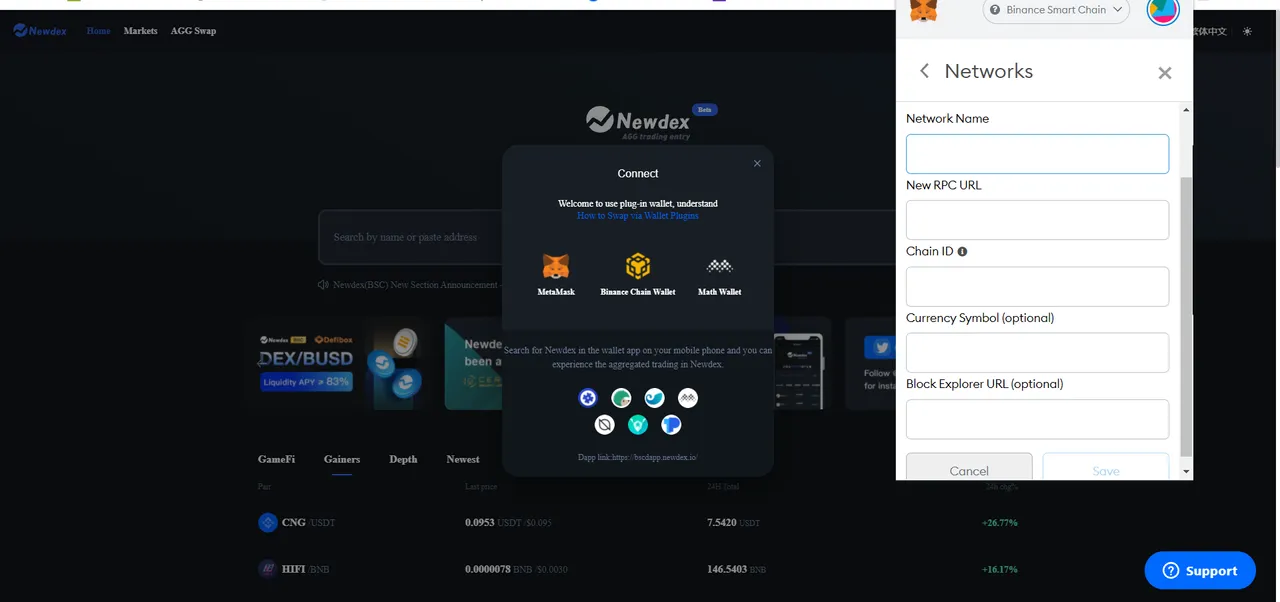
Task: Click the Chain ID info icon
Action: (x=962, y=252)
